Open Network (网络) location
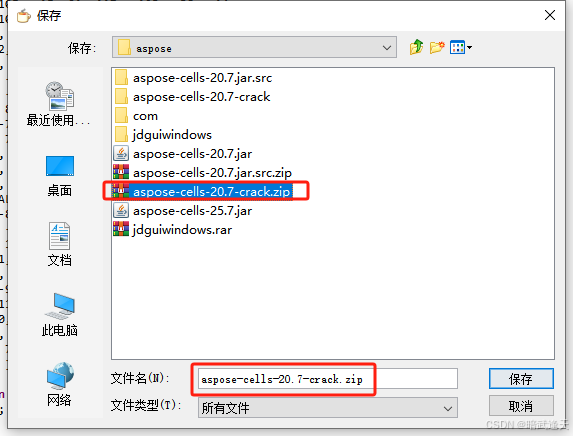The image size is (573, 436). (x=60, y=384)
